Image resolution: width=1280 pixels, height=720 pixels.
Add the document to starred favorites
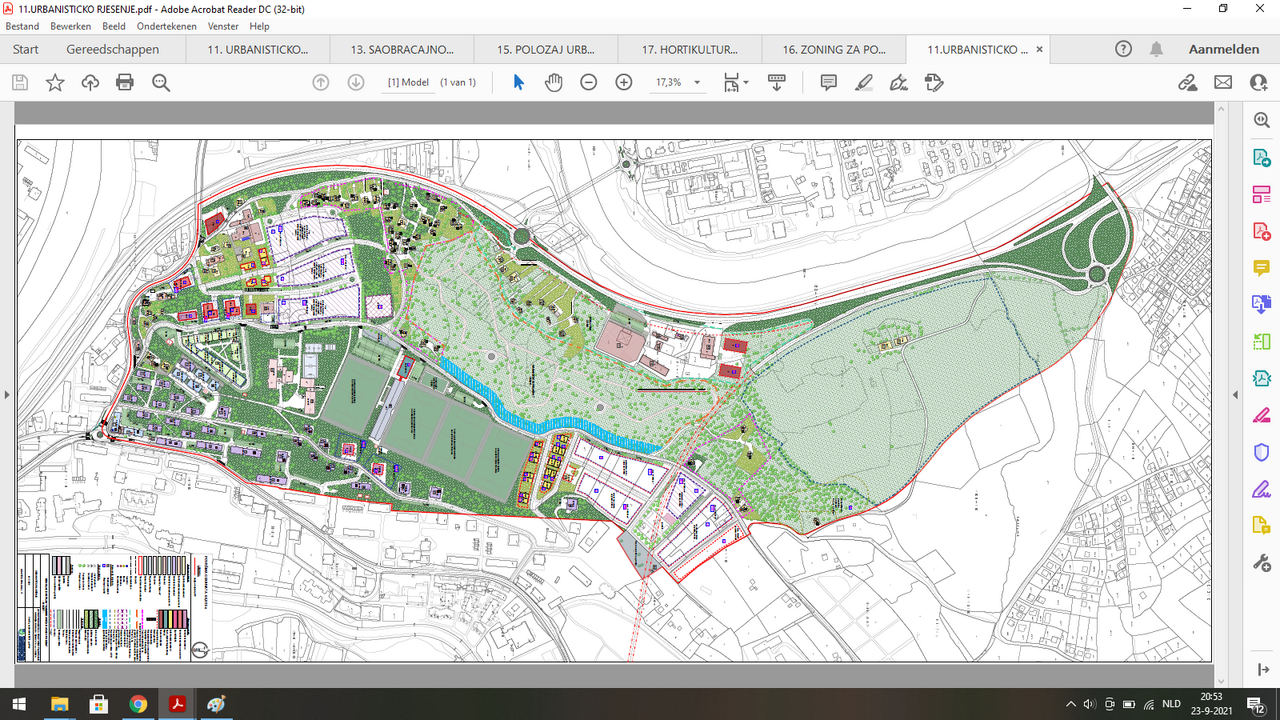[x=55, y=82]
